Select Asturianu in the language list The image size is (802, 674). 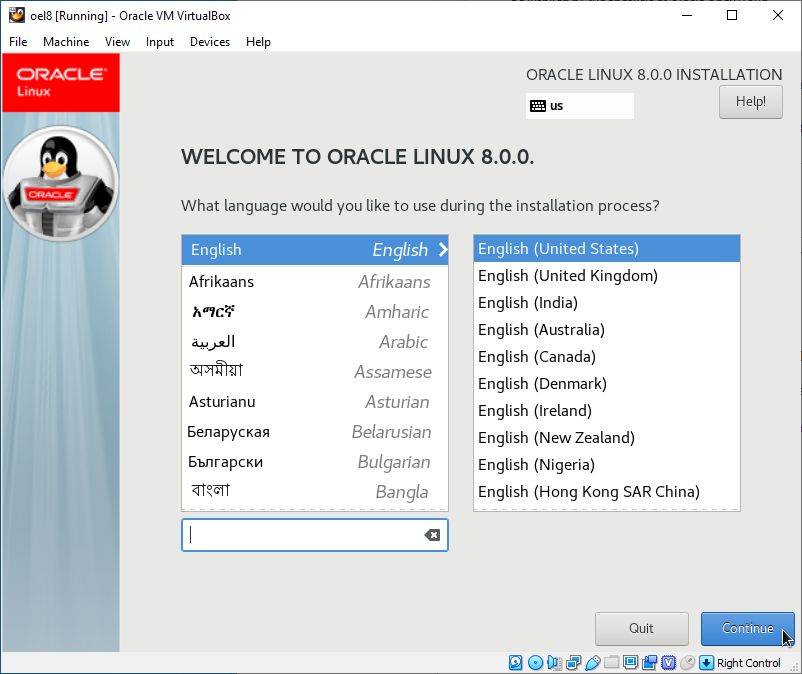(315, 402)
